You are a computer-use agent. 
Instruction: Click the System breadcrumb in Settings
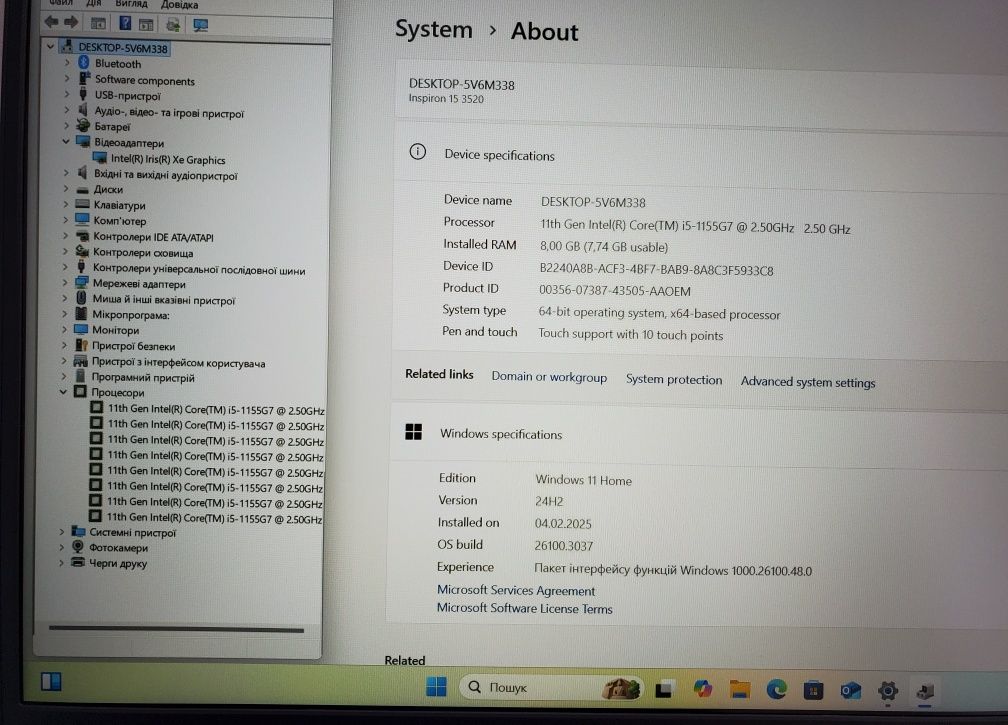pos(434,29)
